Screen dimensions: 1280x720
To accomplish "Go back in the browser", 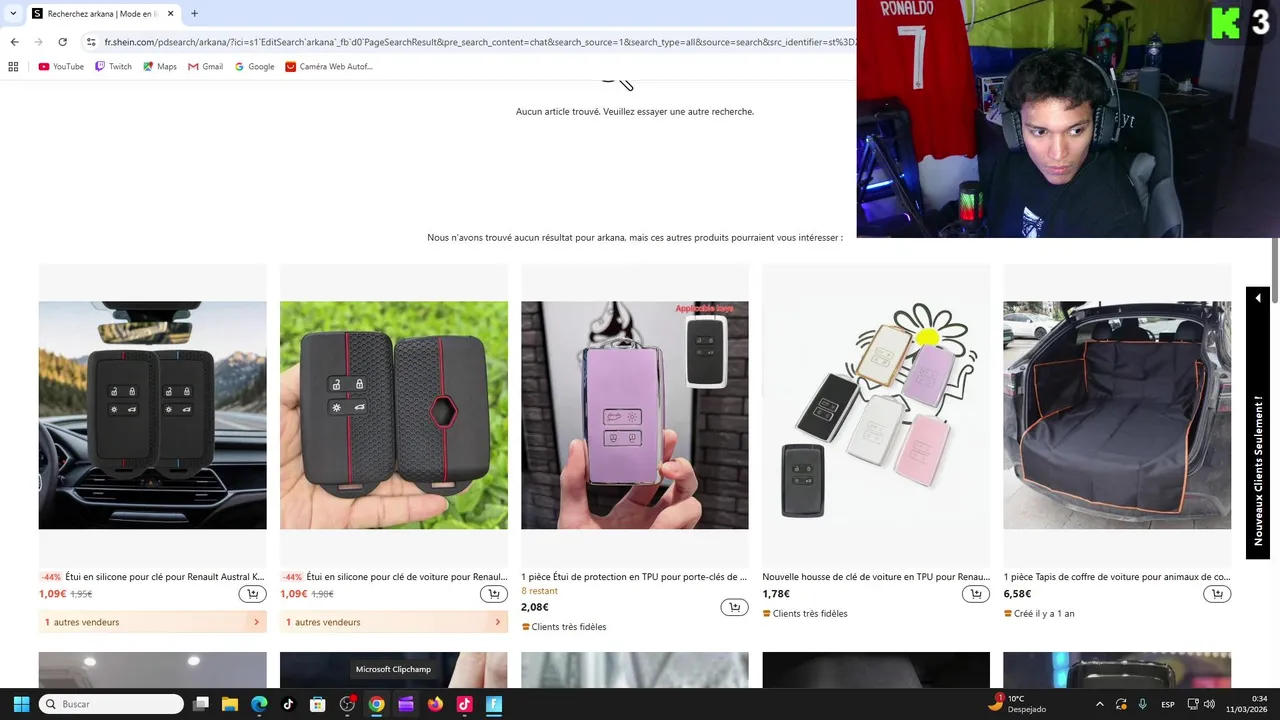I will click(14, 42).
